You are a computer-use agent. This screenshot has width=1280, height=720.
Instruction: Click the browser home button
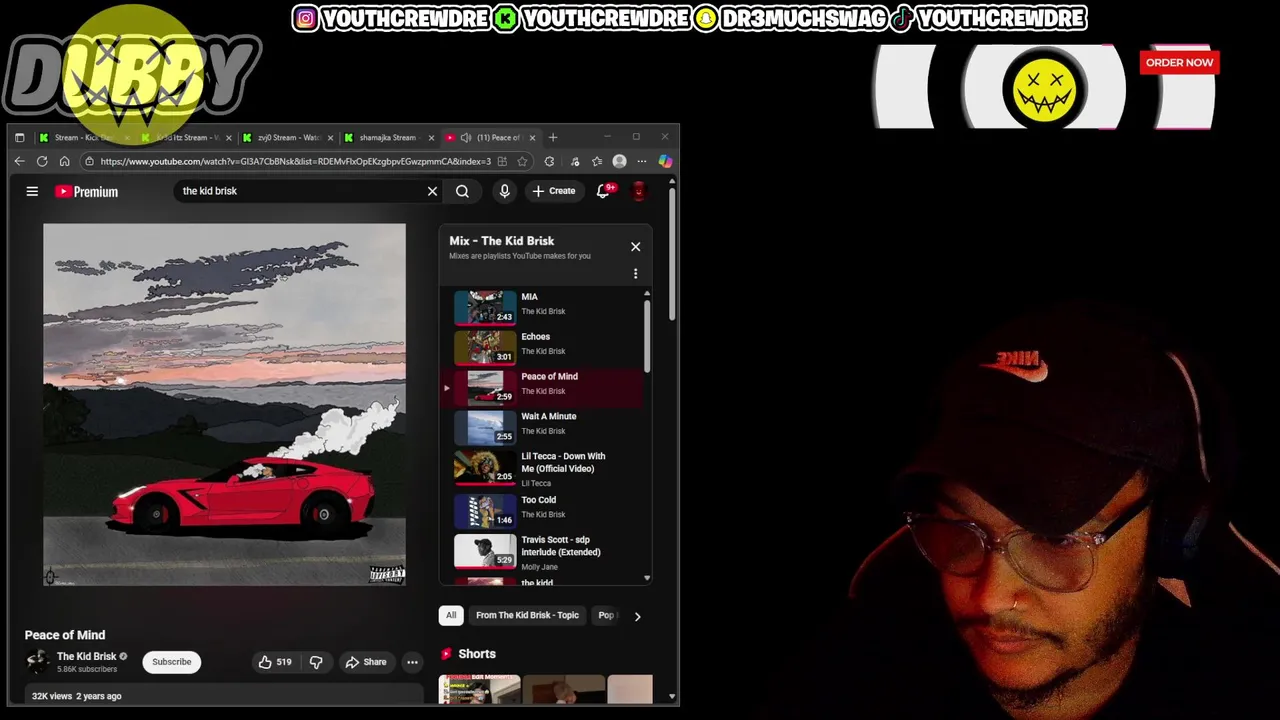point(65,161)
